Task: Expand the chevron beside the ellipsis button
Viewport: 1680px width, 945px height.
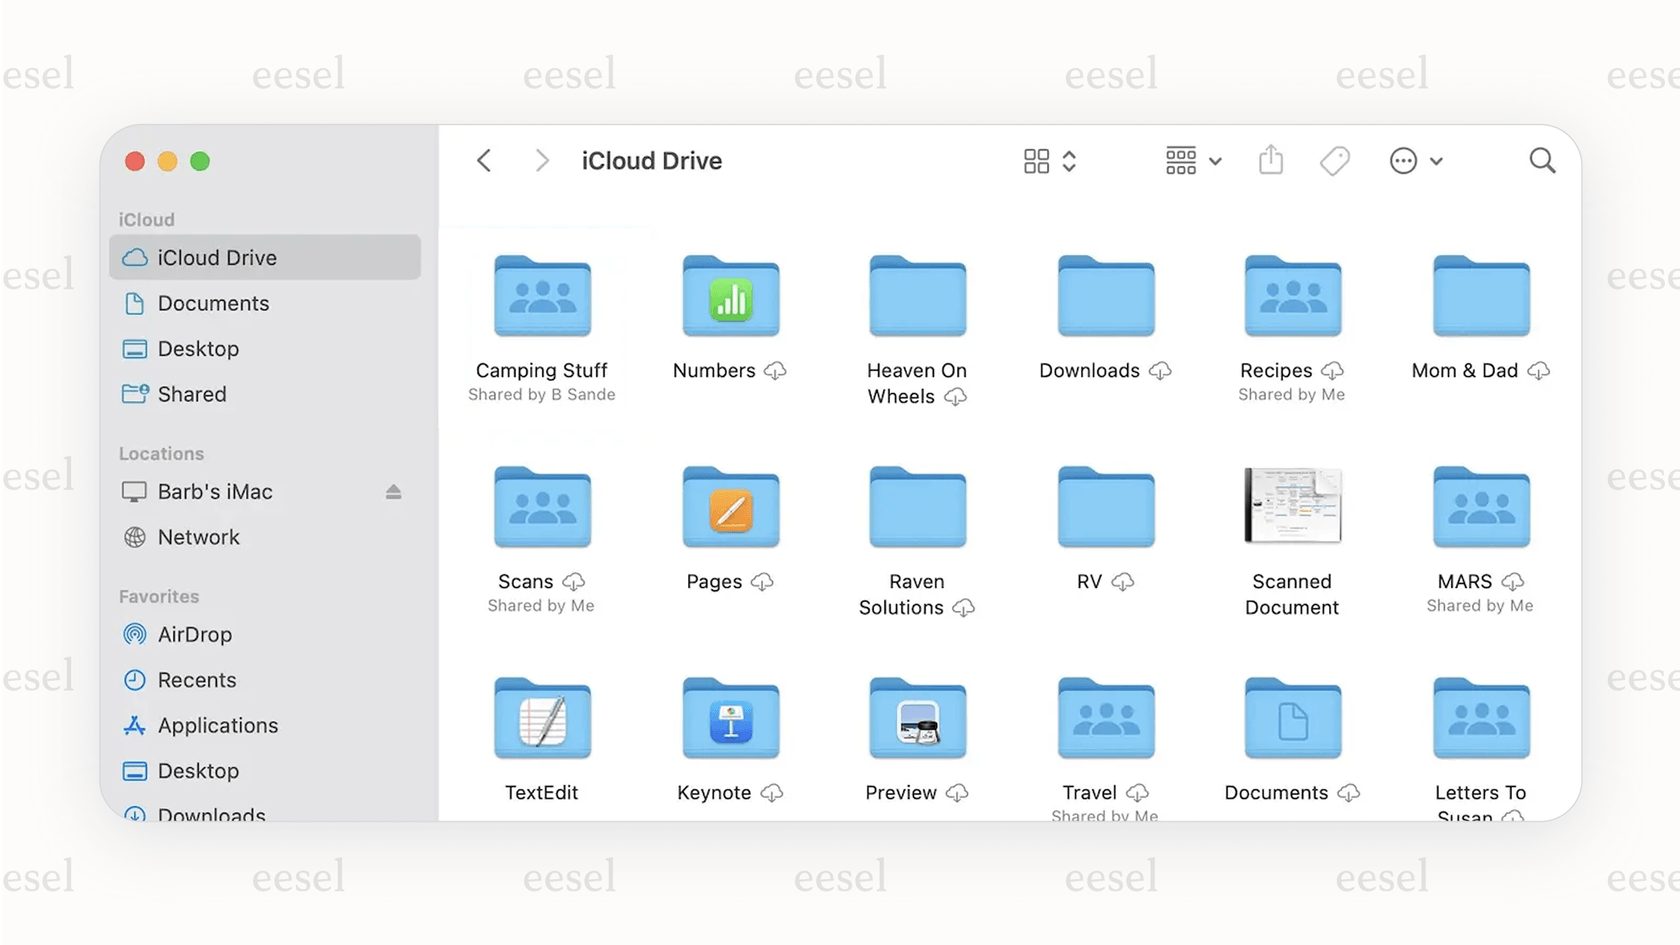Action: [x=1437, y=160]
